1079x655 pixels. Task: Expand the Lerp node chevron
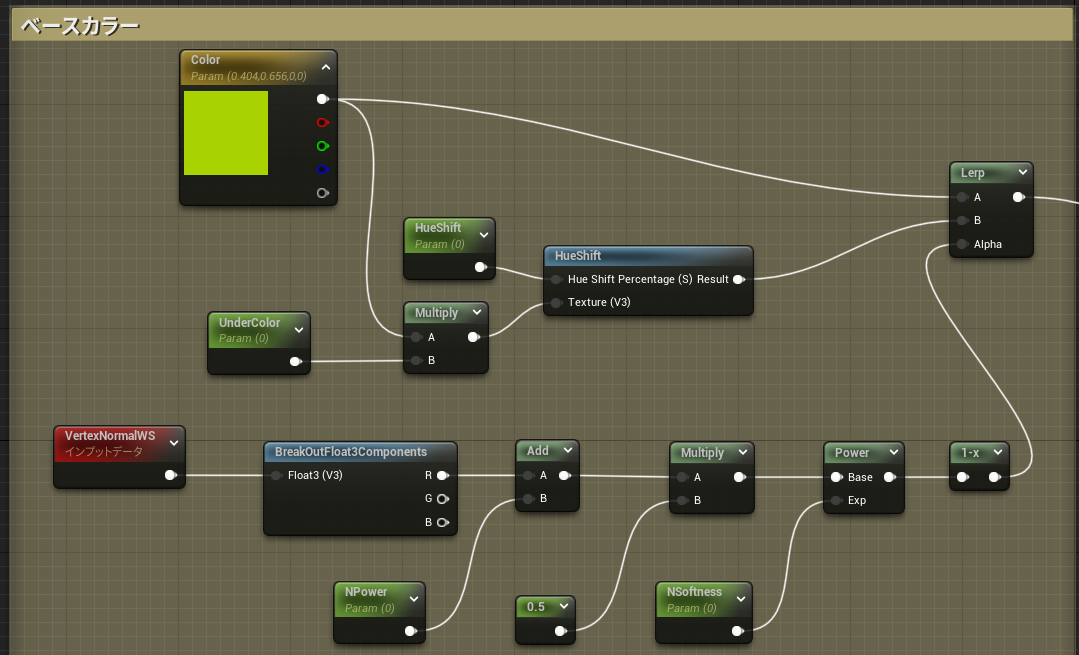(x=1023, y=172)
